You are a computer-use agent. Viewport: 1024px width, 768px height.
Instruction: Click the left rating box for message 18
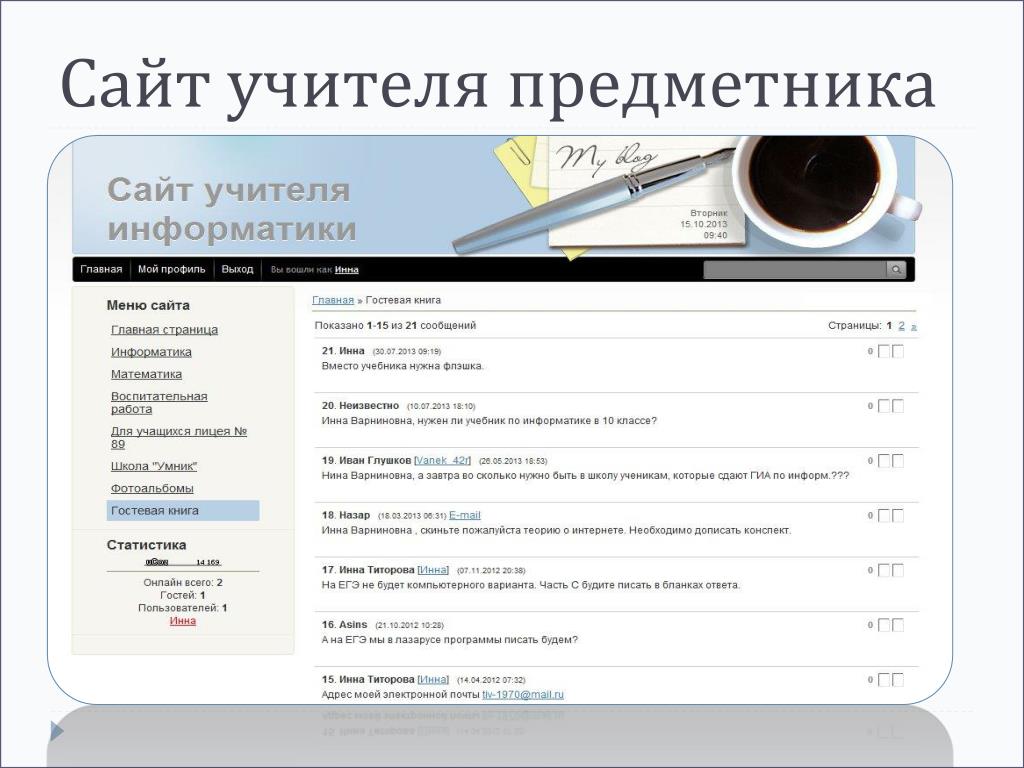coord(884,516)
